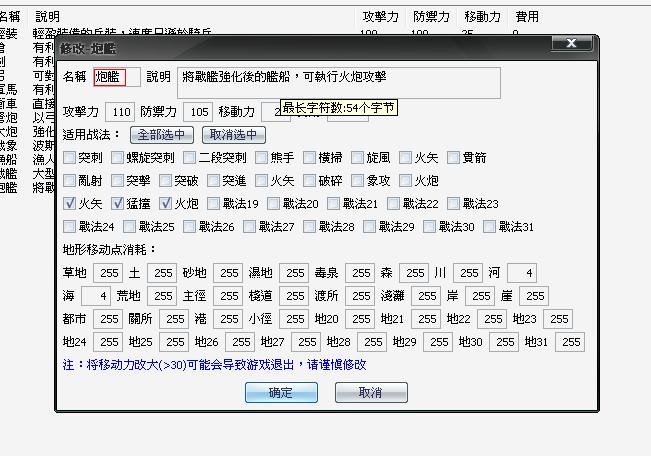
Task: Click the 荒地 movement cost field
Action: point(162,296)
